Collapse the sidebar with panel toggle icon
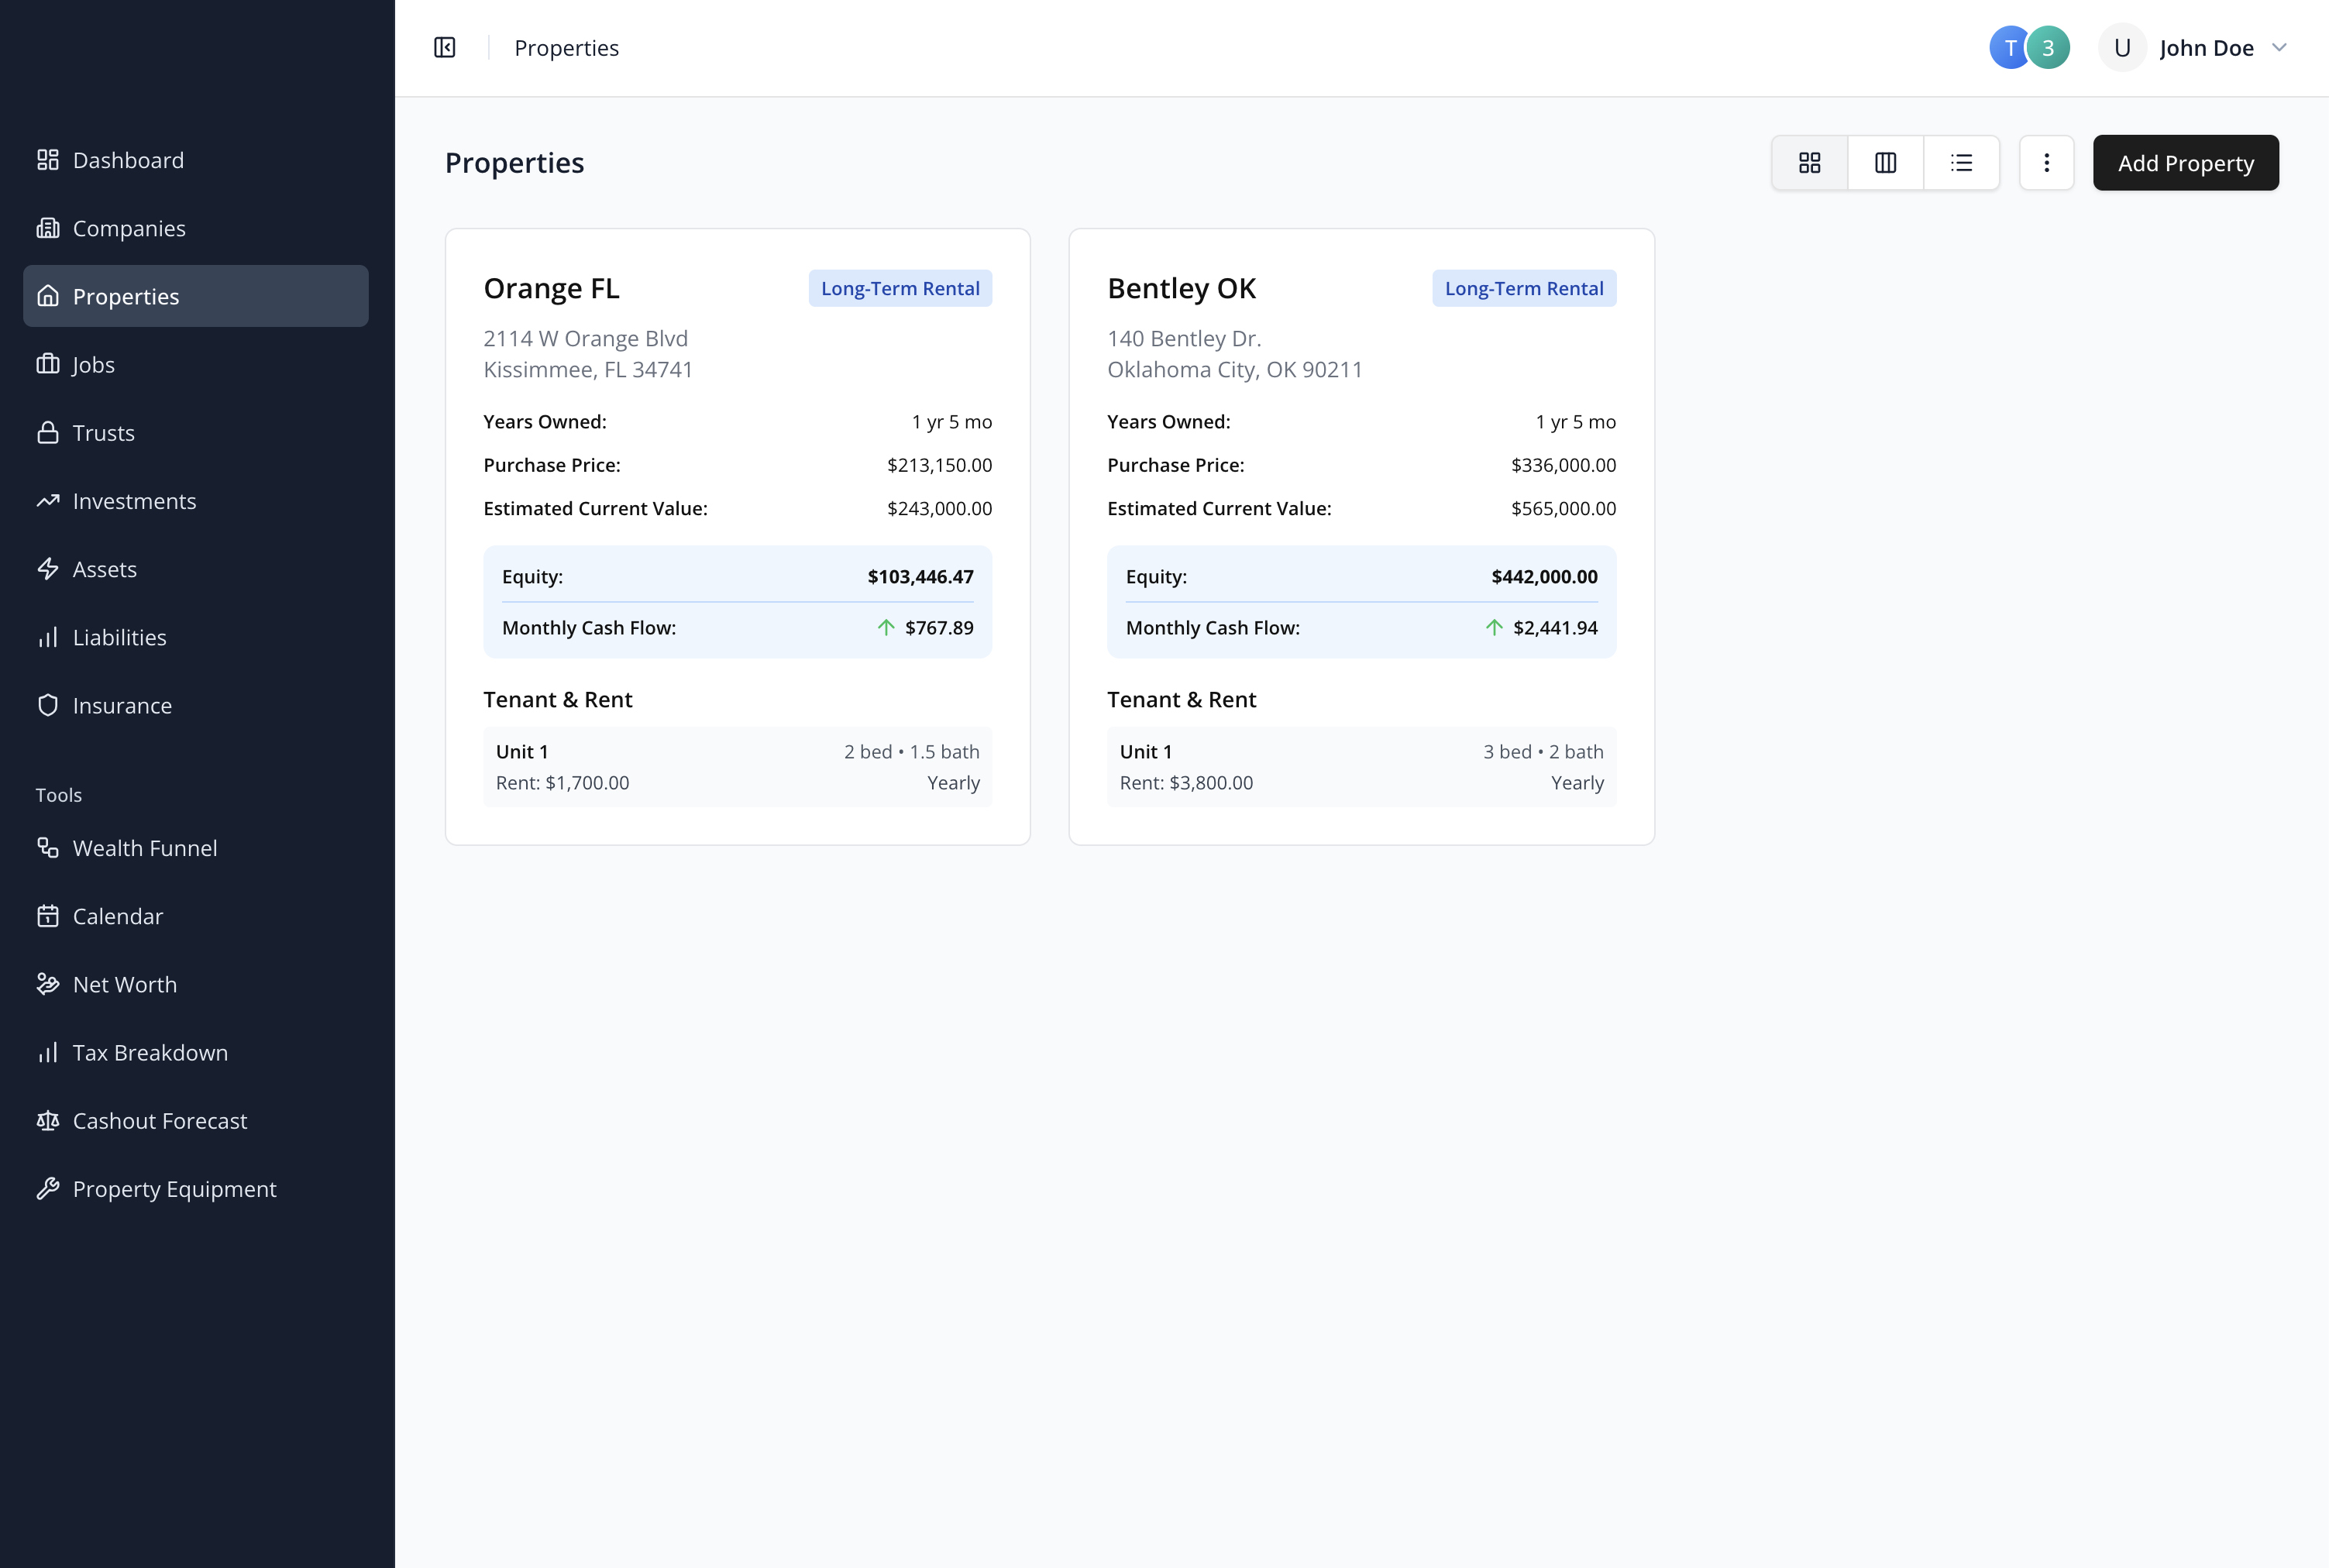The image size is (2329, 1568). point(445,48)
